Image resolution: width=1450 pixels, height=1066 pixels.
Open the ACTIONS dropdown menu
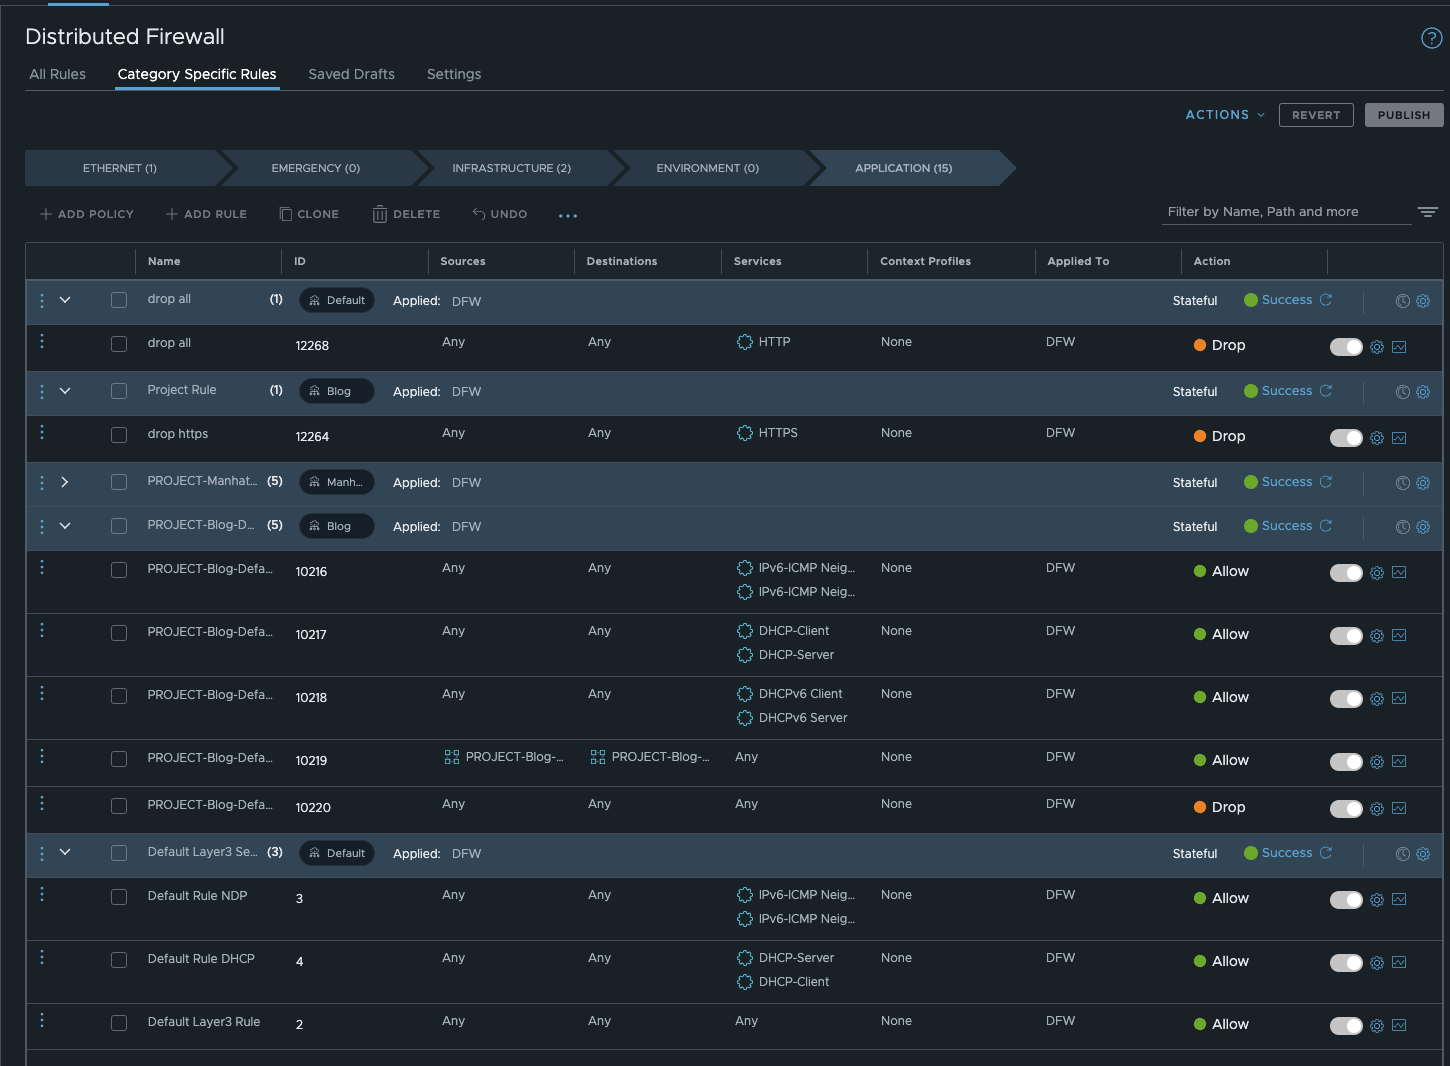coord(1223,114)
